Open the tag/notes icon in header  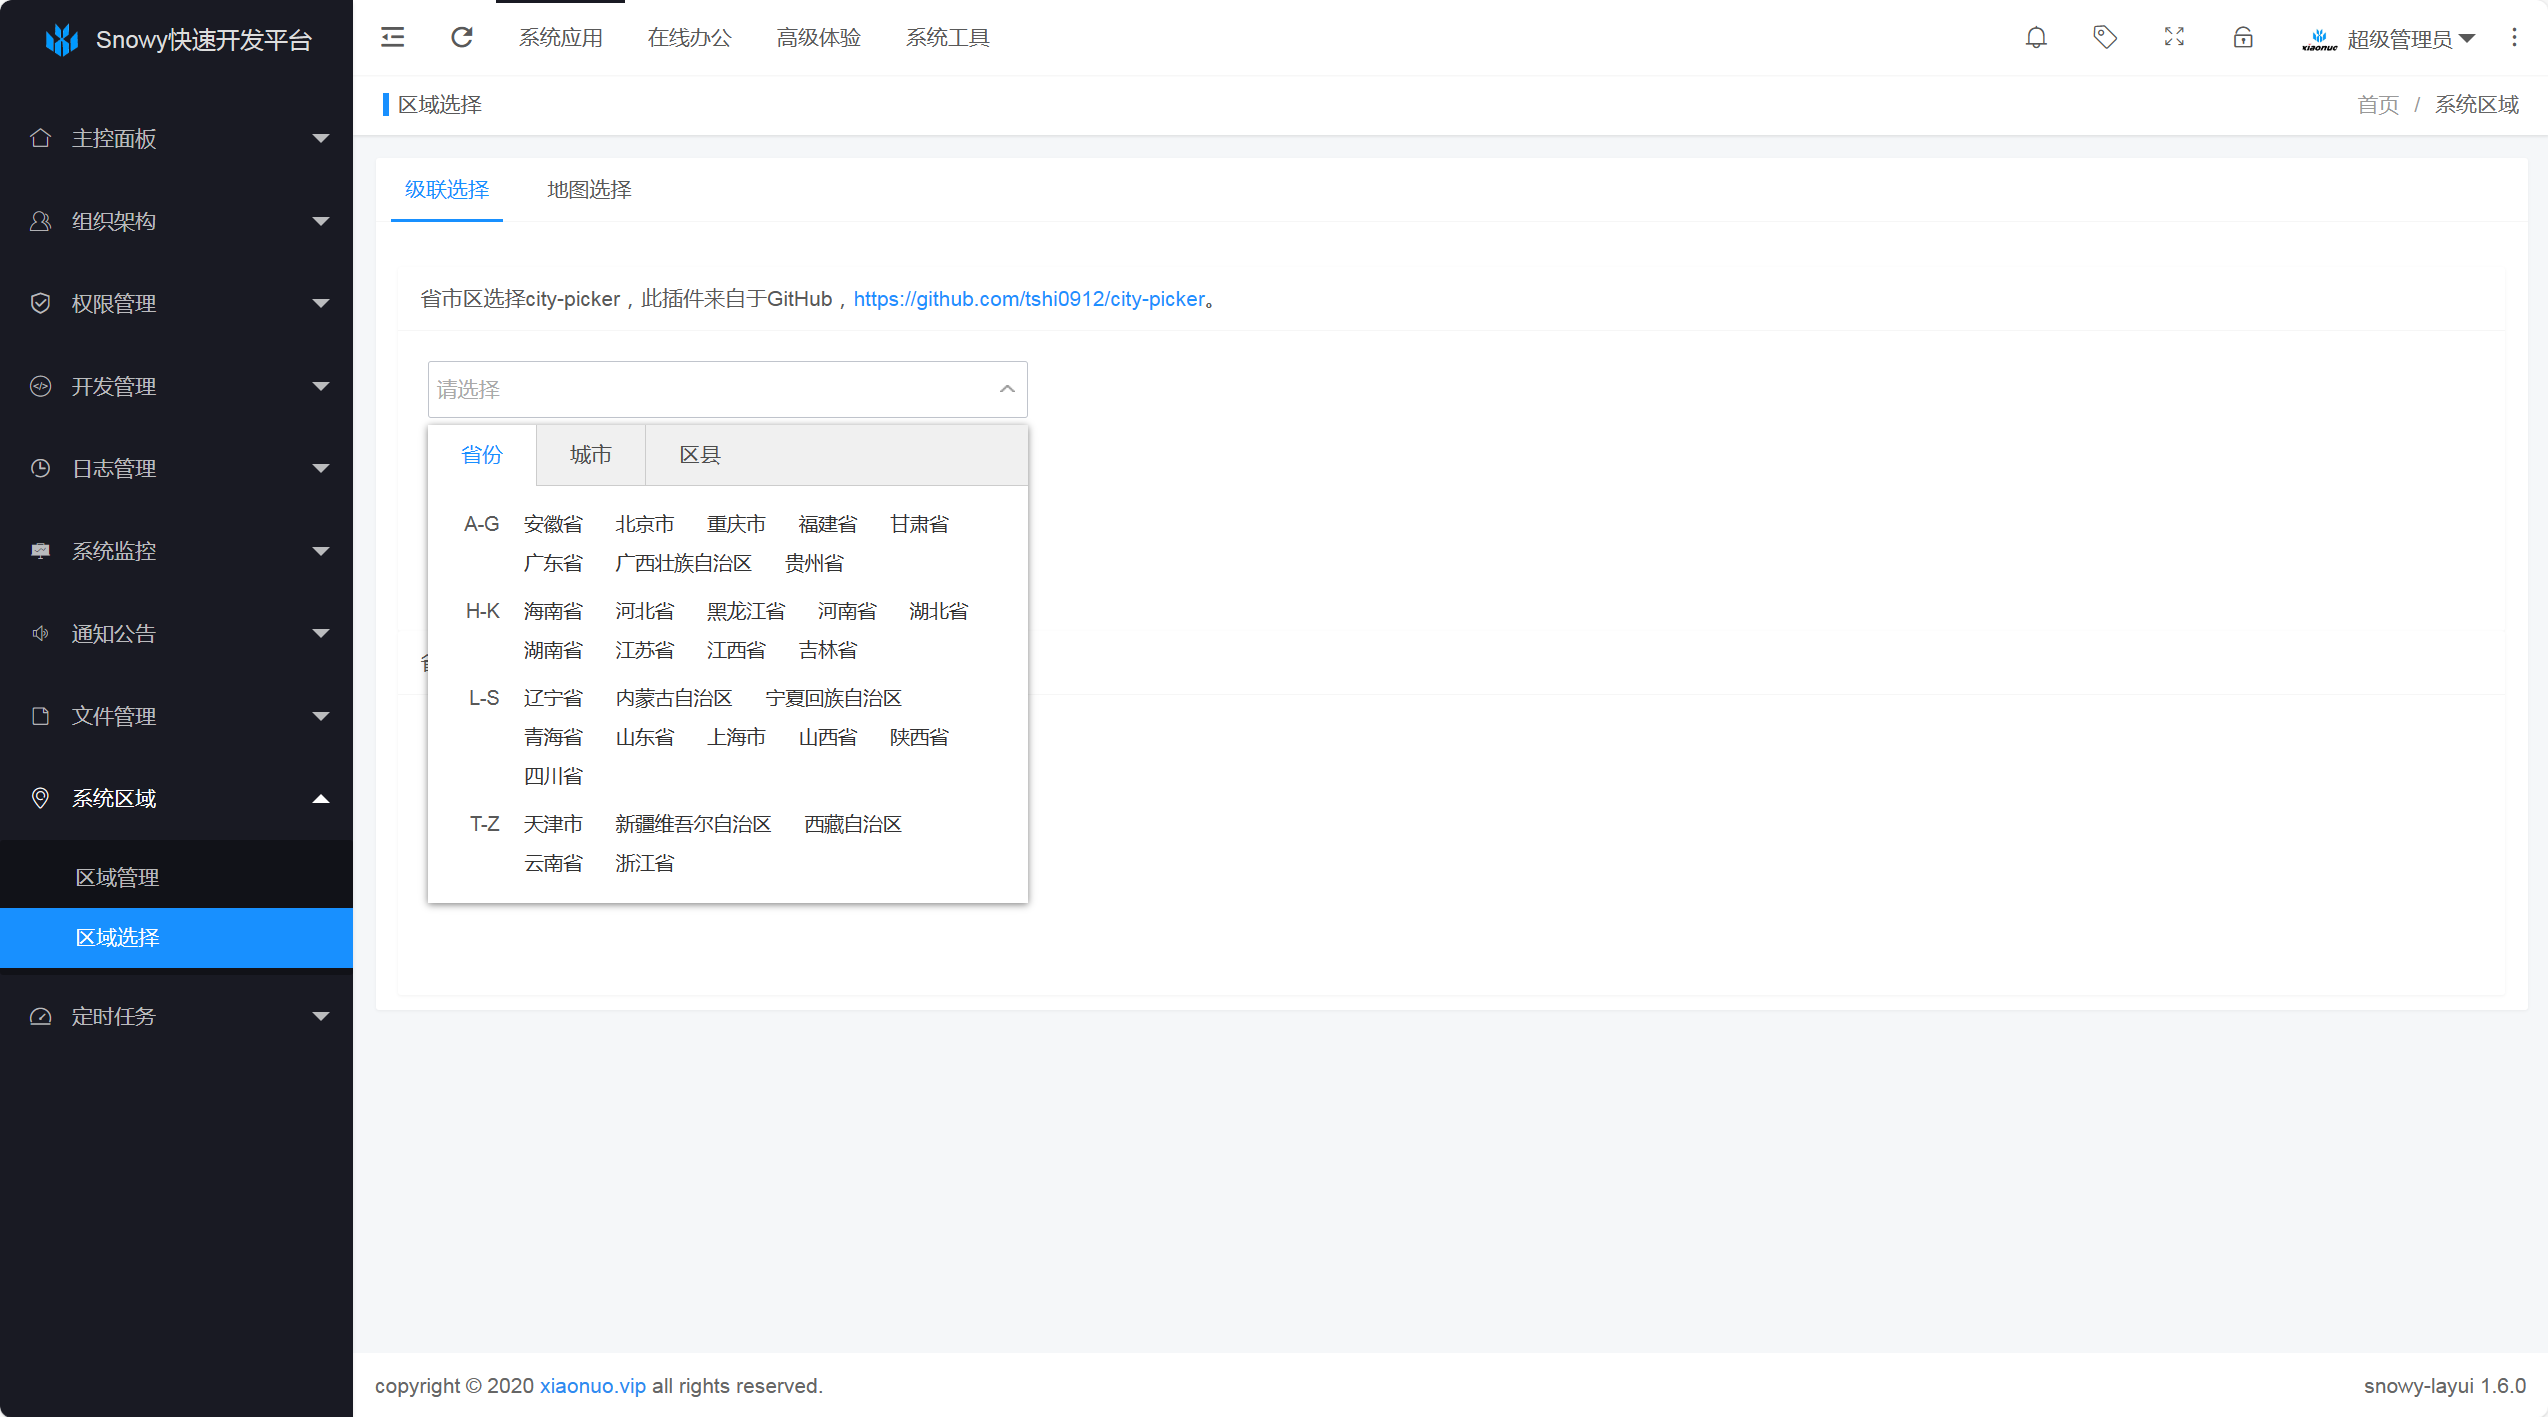pyautogui.click(x=2105, y=38)
